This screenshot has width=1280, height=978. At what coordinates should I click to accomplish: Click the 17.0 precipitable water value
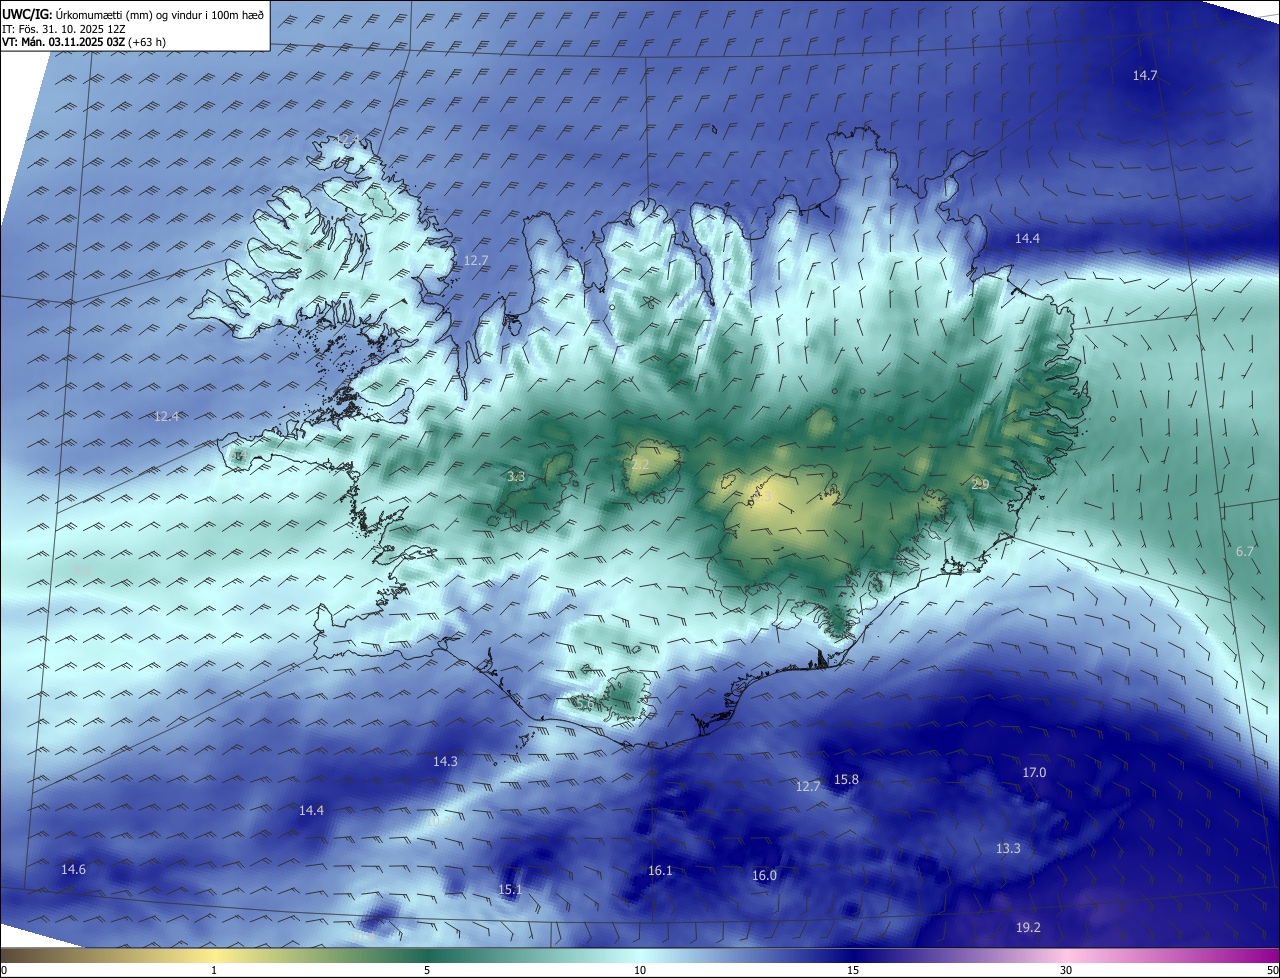[1034, 773]
